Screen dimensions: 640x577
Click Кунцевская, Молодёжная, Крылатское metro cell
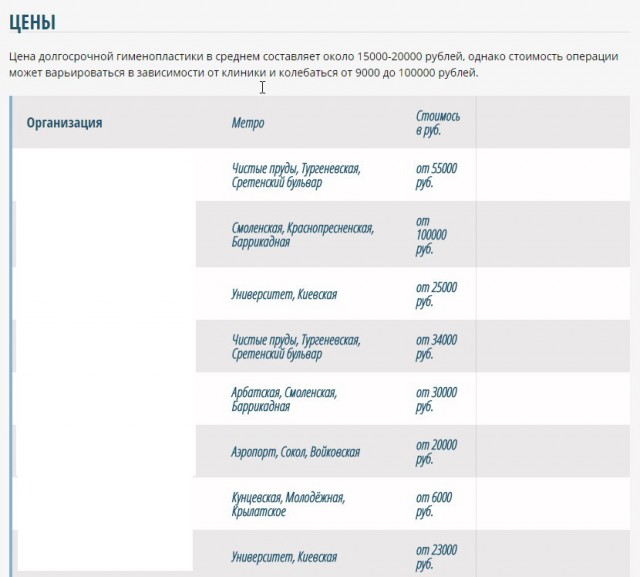(288, 504)
